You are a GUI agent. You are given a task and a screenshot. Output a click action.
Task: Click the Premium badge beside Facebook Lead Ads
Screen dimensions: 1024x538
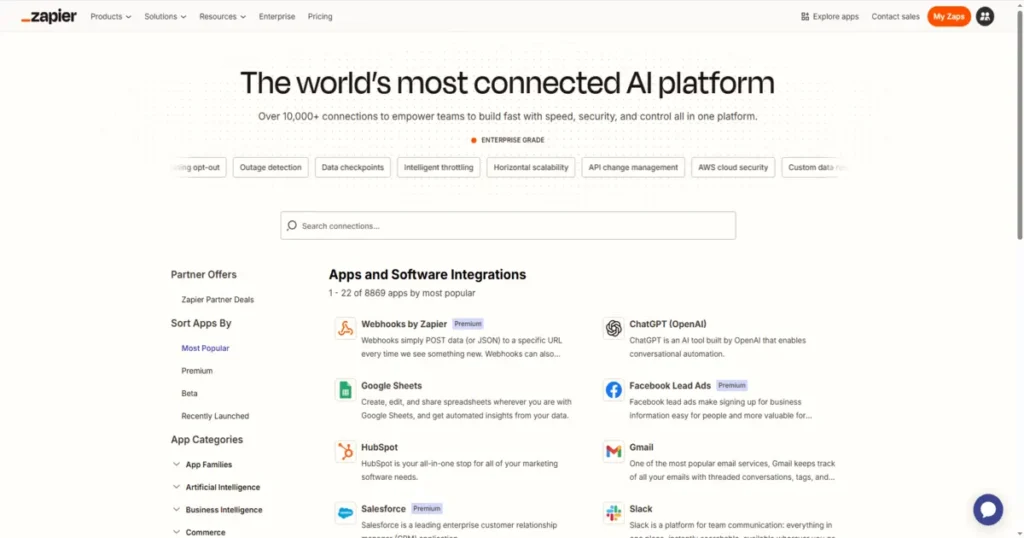point(731,386)
